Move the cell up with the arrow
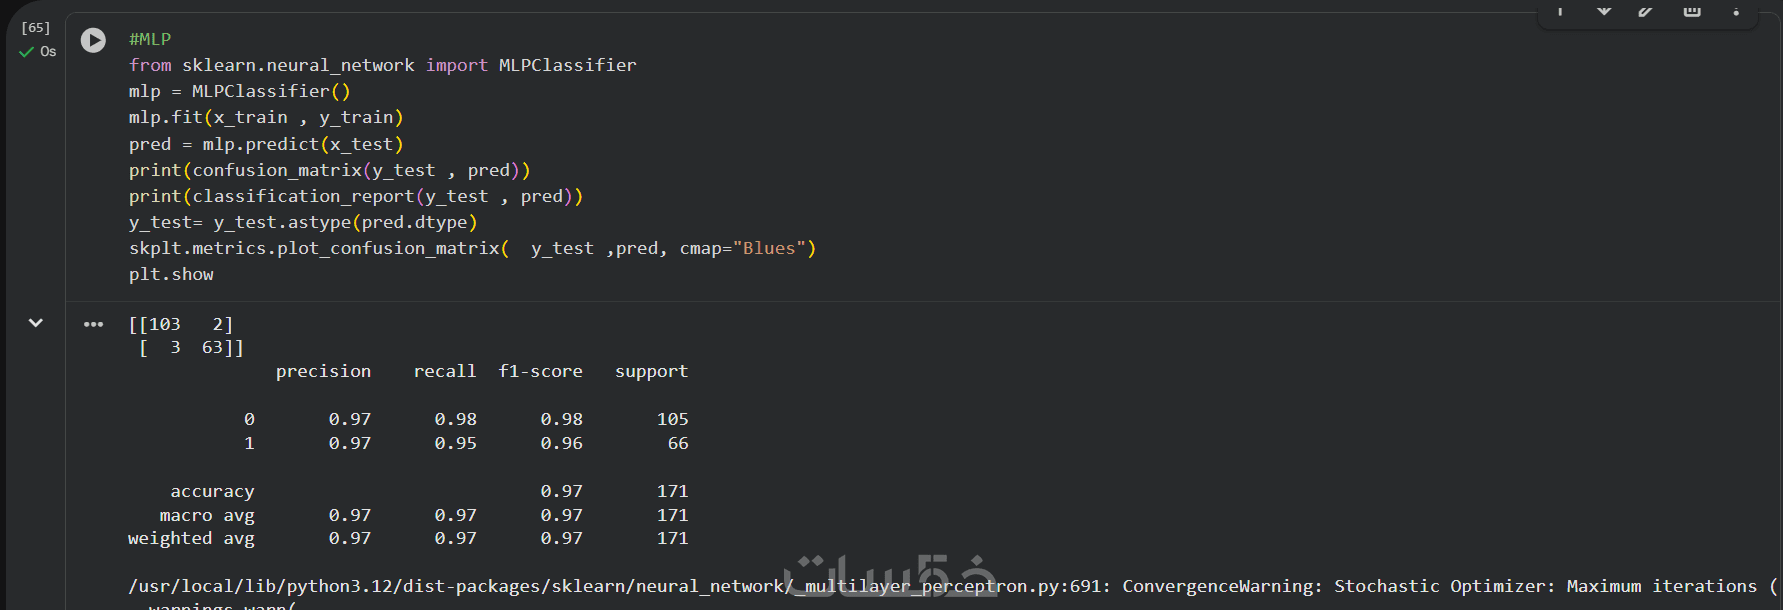 pos(1560,11)
